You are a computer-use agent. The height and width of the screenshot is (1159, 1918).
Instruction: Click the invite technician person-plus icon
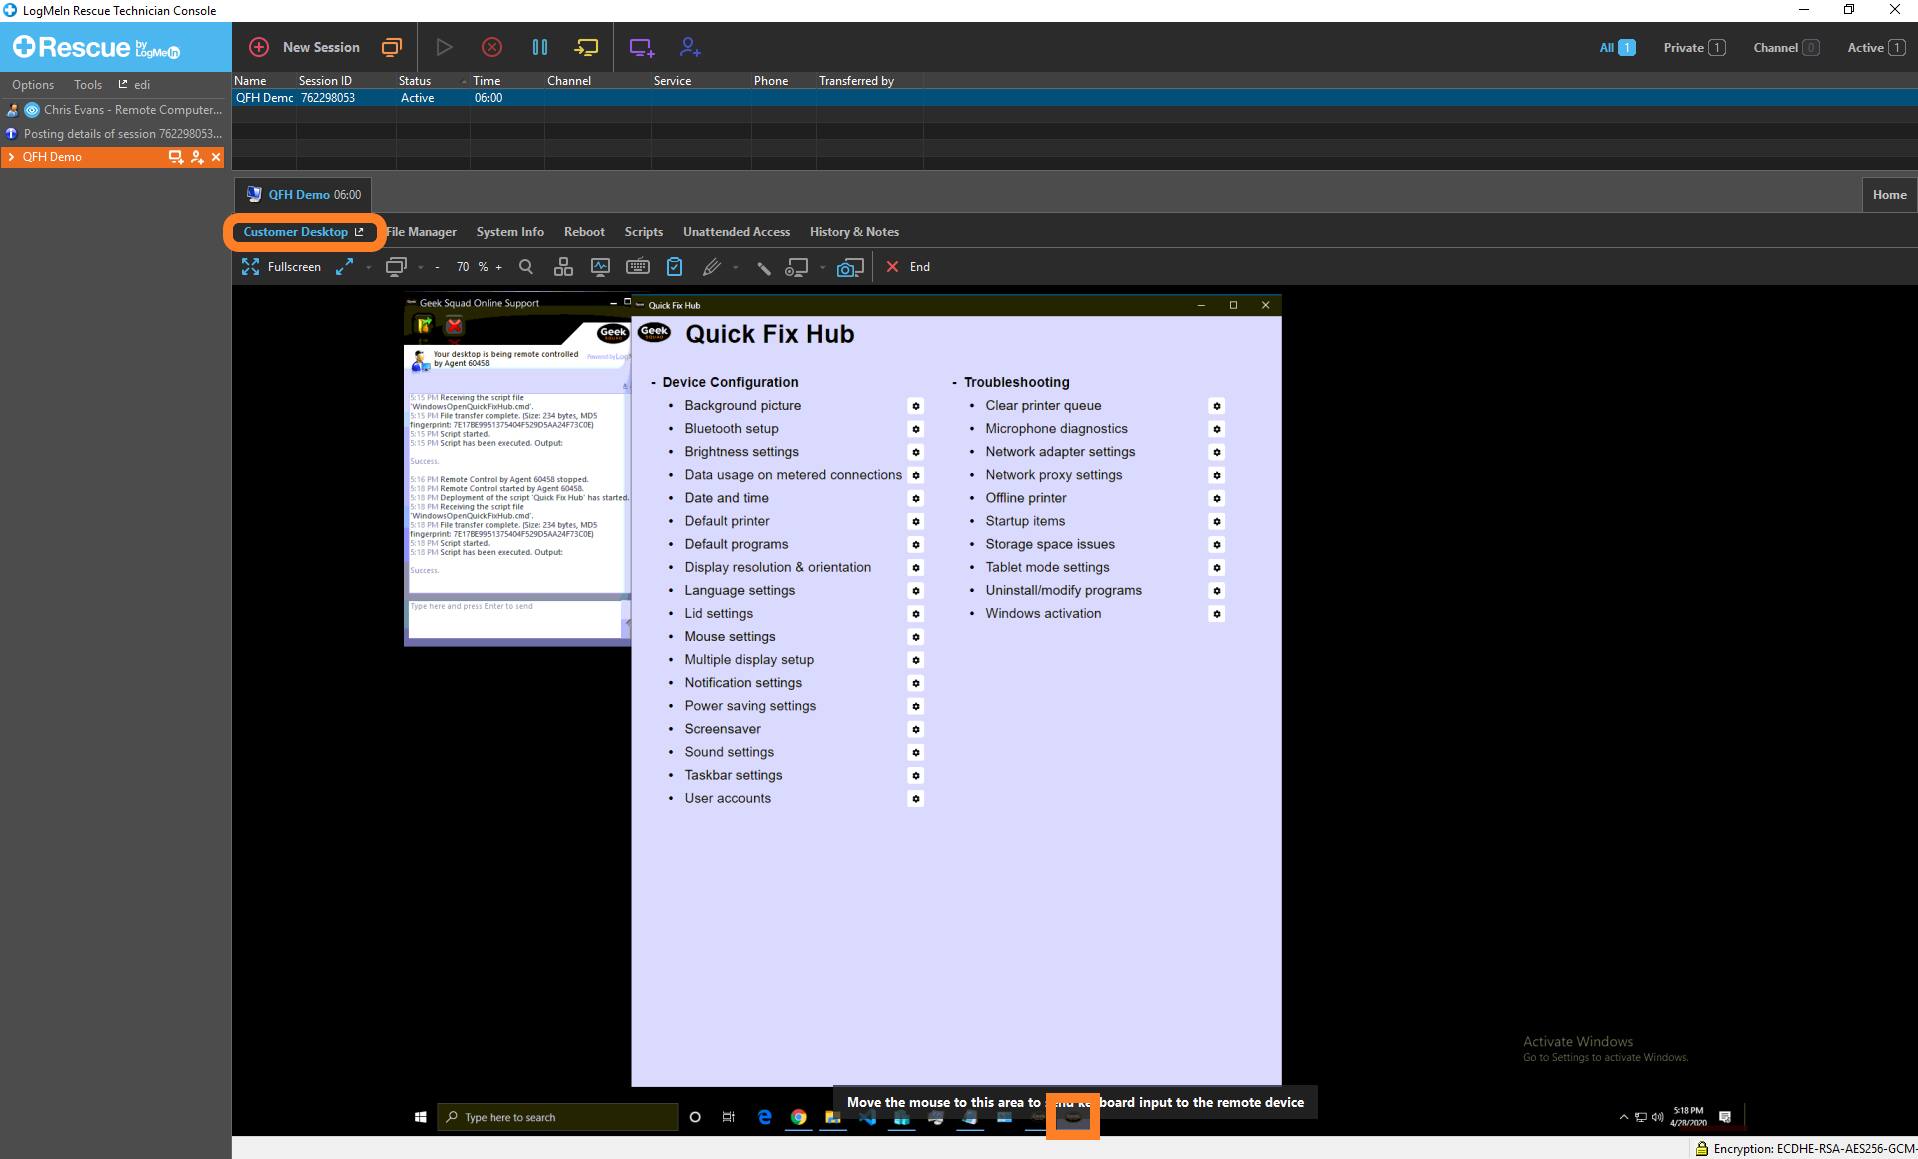[x=690, y=47]
